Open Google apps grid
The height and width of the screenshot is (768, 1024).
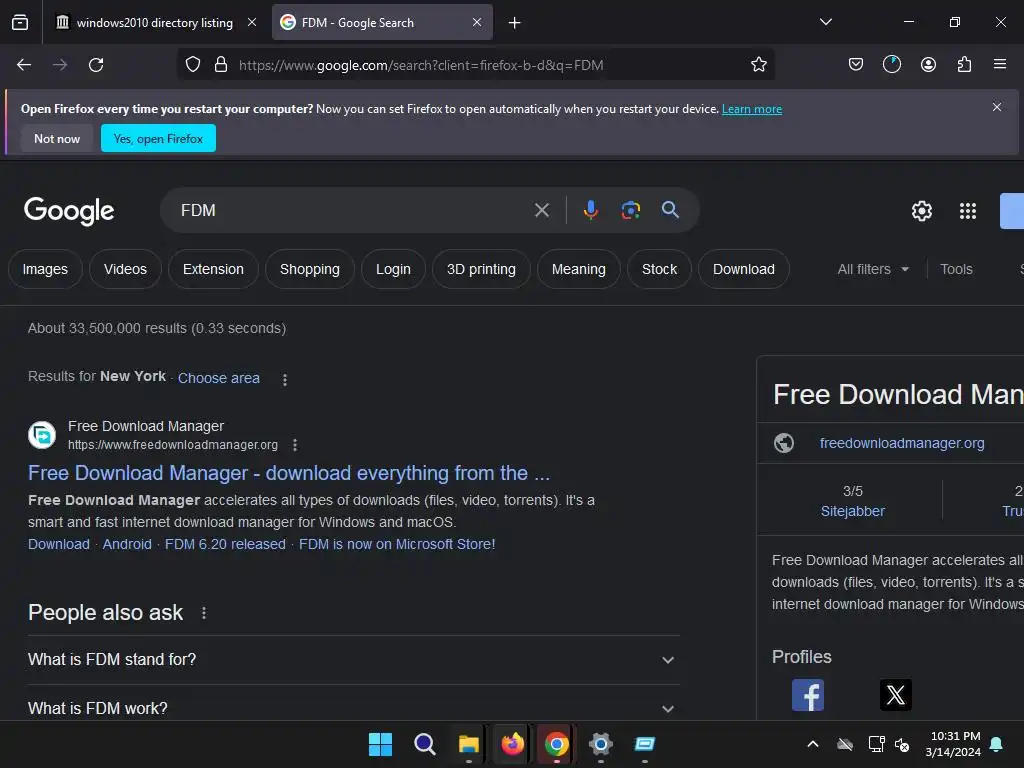coord(967,211)
